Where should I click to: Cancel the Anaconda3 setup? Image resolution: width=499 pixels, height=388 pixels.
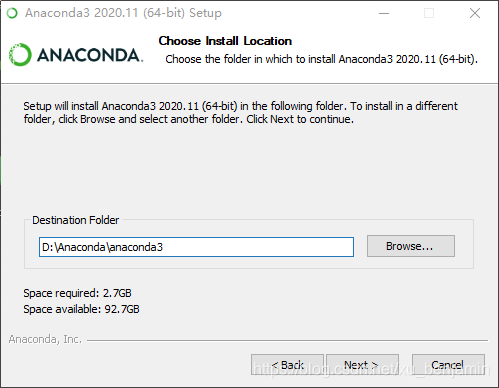click(x=448, y=365)
